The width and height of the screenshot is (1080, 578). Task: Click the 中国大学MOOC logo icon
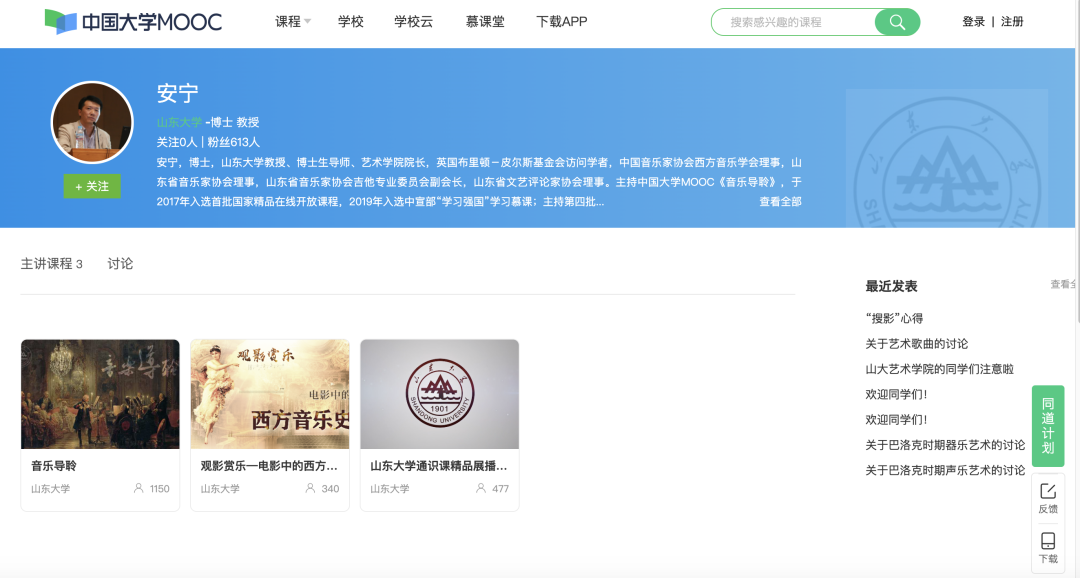56,21
